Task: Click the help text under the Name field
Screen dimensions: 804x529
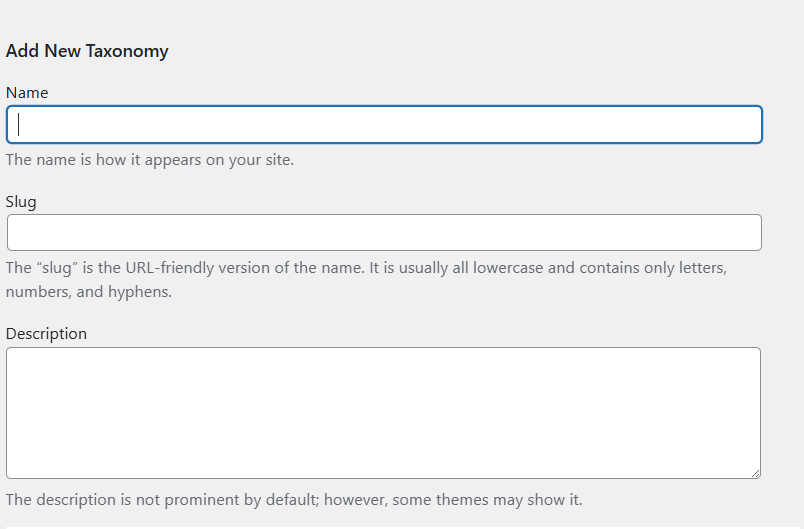Action: 150,160
